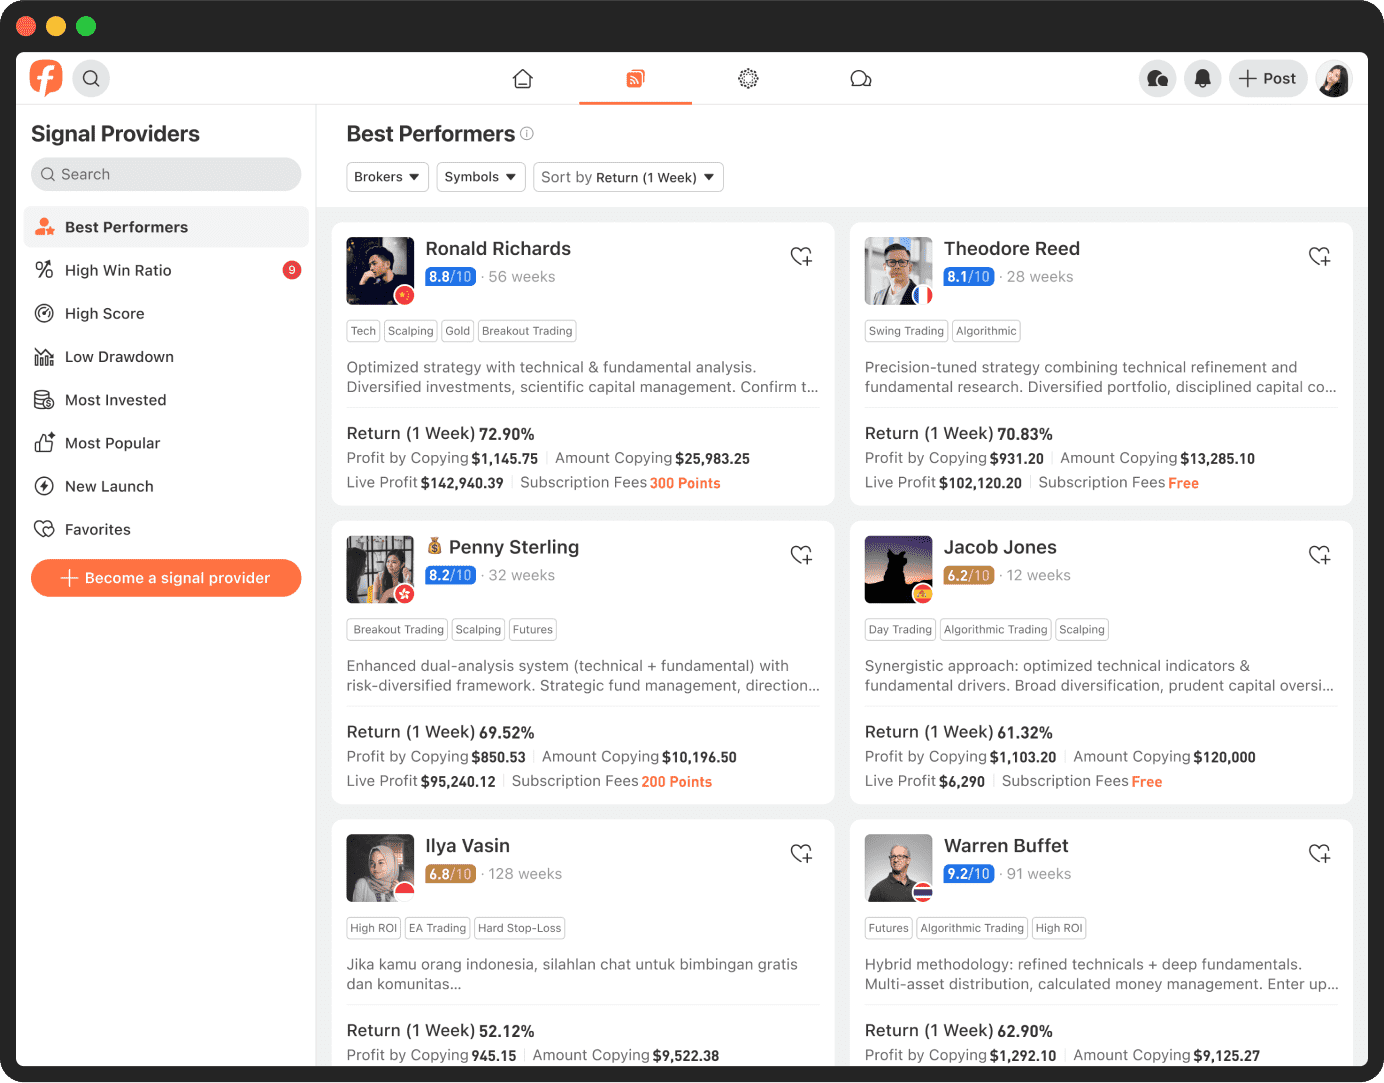This screenshot has width=1384, height=1083.
Task: Go to Low Drawdown category
Action: pyautogui.click(x=119, y=357)
